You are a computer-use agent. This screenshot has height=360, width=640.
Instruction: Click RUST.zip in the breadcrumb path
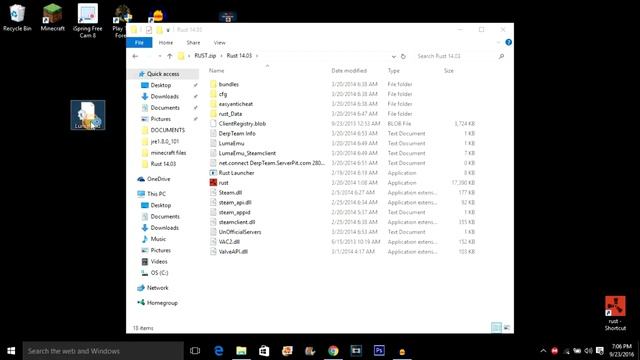coord(205,56)
